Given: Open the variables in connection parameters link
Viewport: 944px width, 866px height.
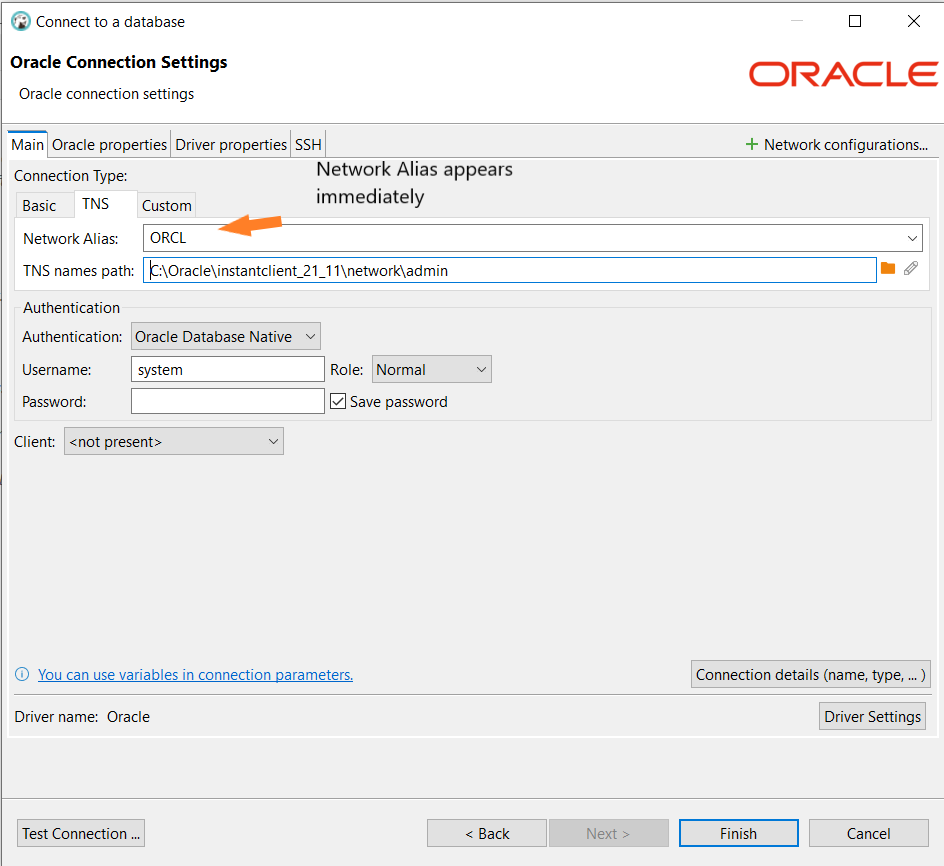Looking at the screenshot, I should 196,674.
